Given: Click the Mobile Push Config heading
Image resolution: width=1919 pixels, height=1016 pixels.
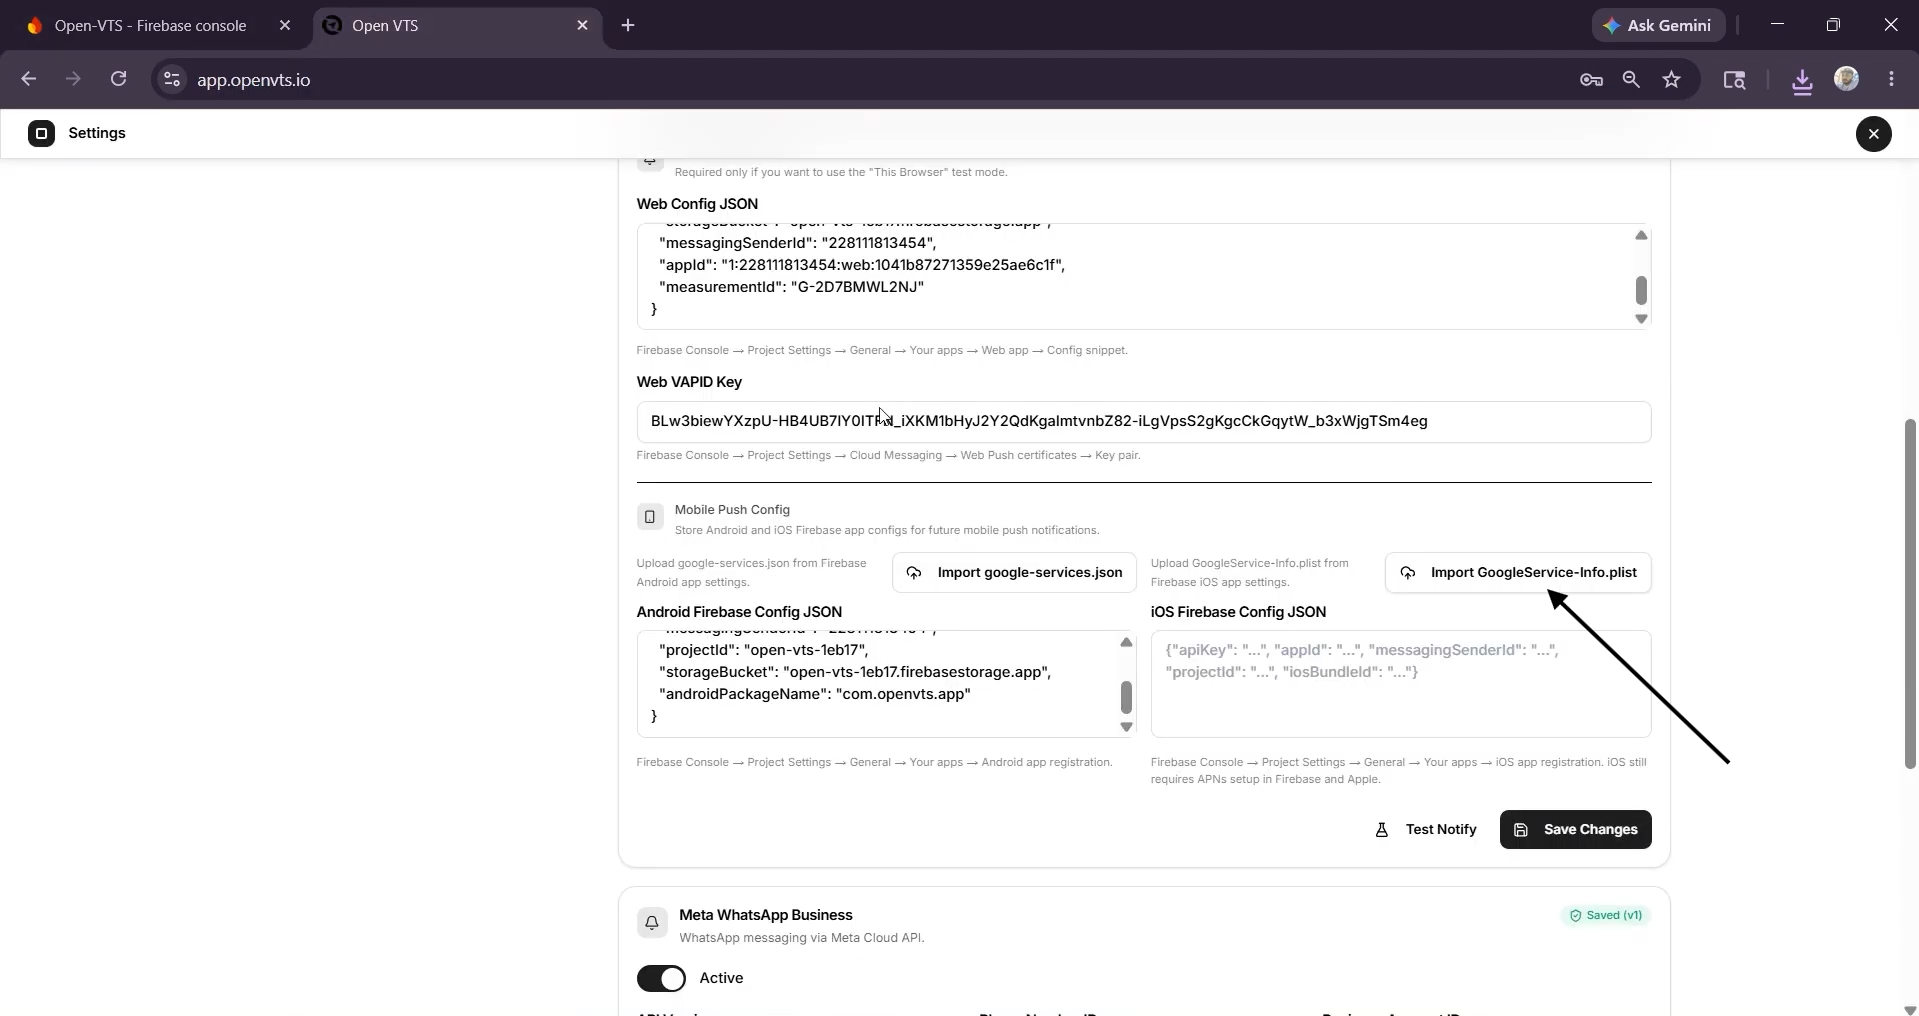Looking at the screenshot, I should click(732, 510).
